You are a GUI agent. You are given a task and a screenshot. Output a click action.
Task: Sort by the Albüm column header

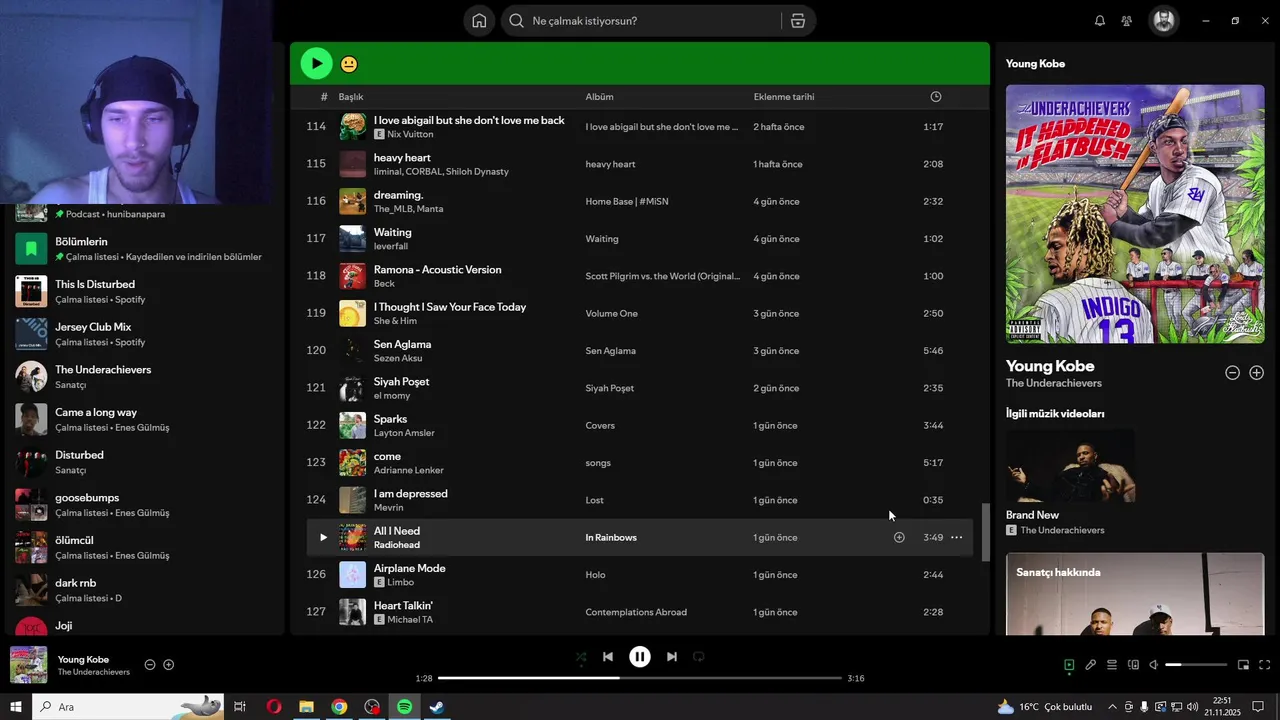[600, 97]
